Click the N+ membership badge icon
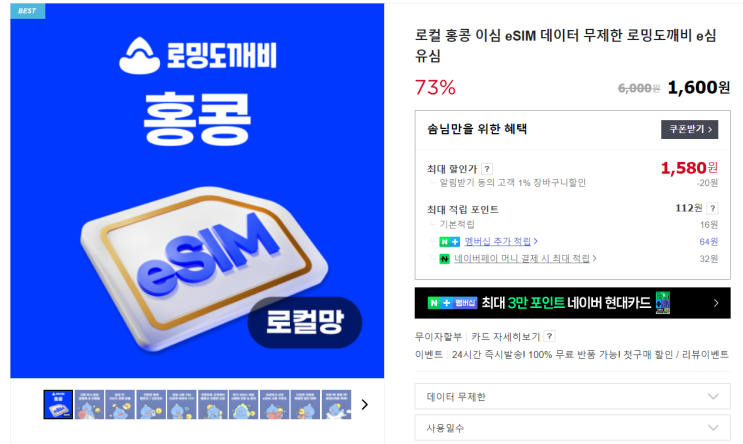Image resolution: width=743 pixels, height=444 pixels. click(x=449, y=242)
